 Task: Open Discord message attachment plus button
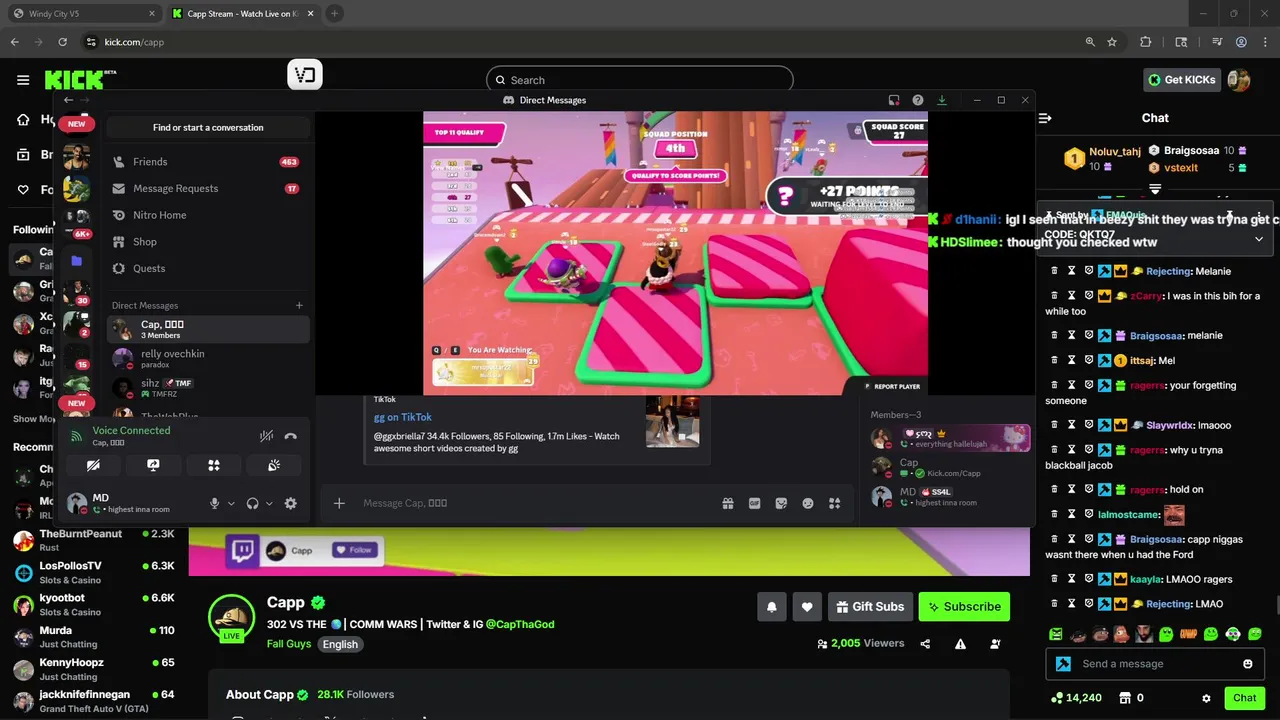(x=339, y=503)
